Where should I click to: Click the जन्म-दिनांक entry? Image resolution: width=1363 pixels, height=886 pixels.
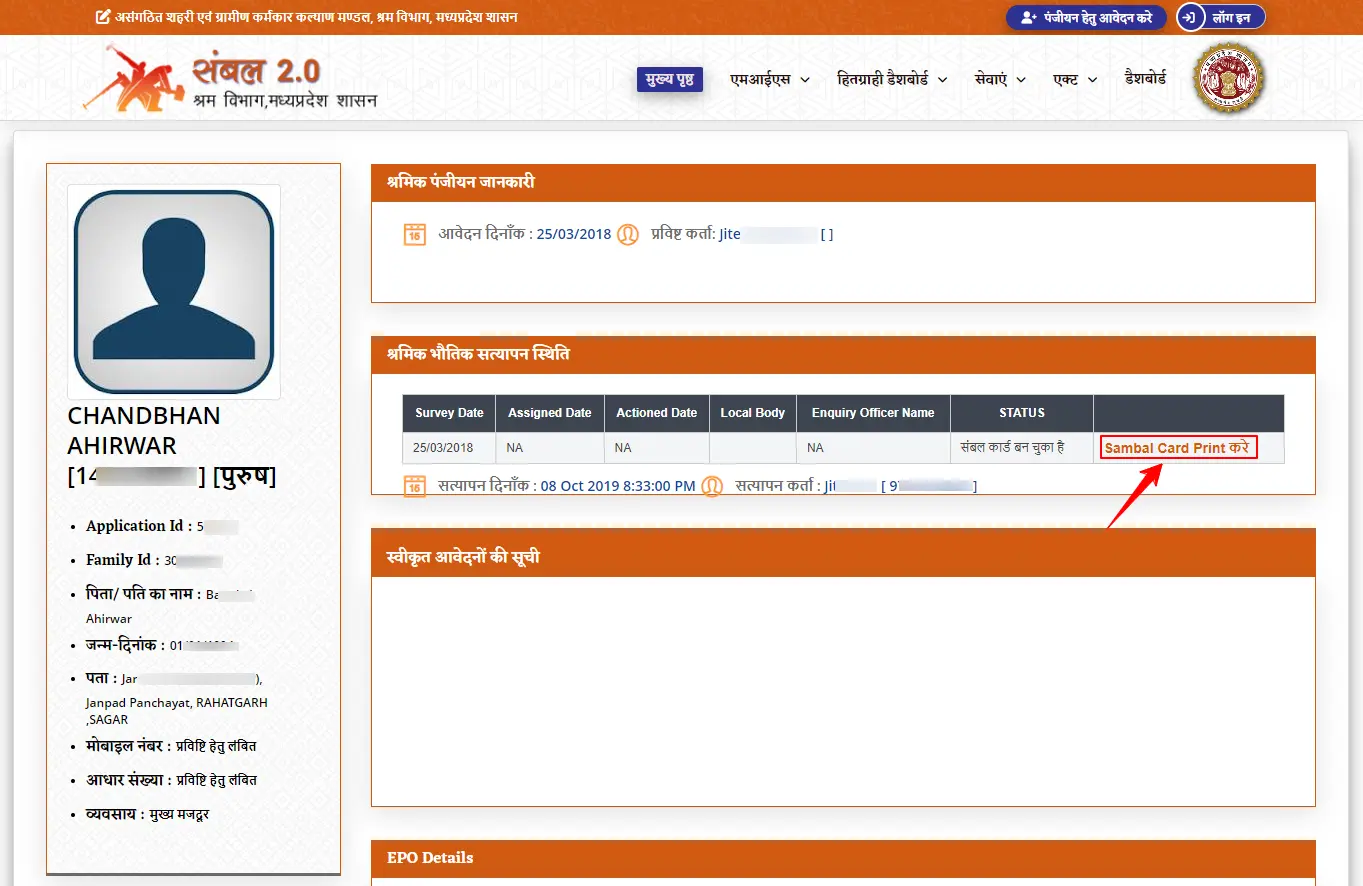click(x=162, y=645)
